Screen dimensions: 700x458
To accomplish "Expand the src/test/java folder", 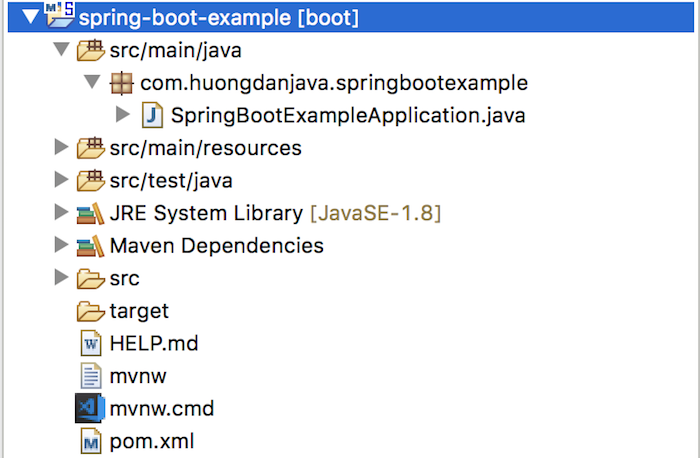I will 61,179.
